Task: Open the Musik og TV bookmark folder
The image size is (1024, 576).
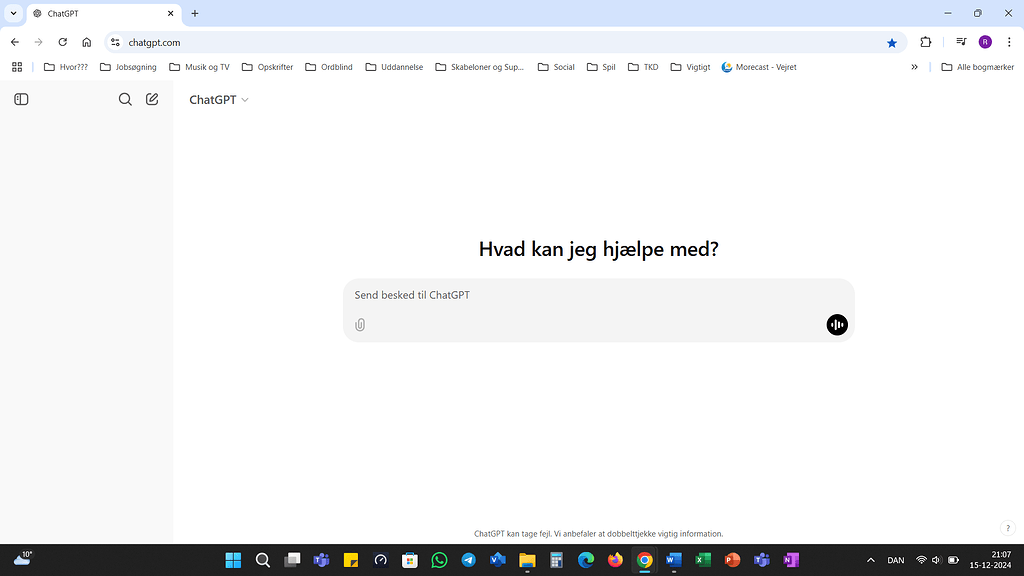Action: tap(199, 67)
